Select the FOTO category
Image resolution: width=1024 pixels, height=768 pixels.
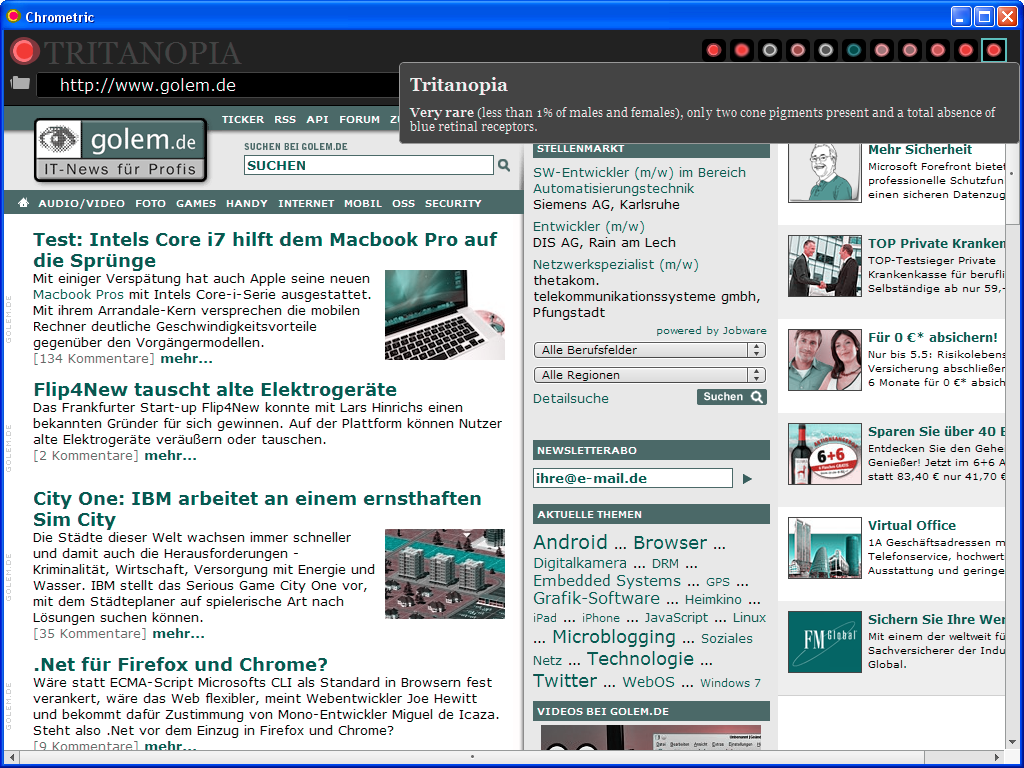coord(150,203)
